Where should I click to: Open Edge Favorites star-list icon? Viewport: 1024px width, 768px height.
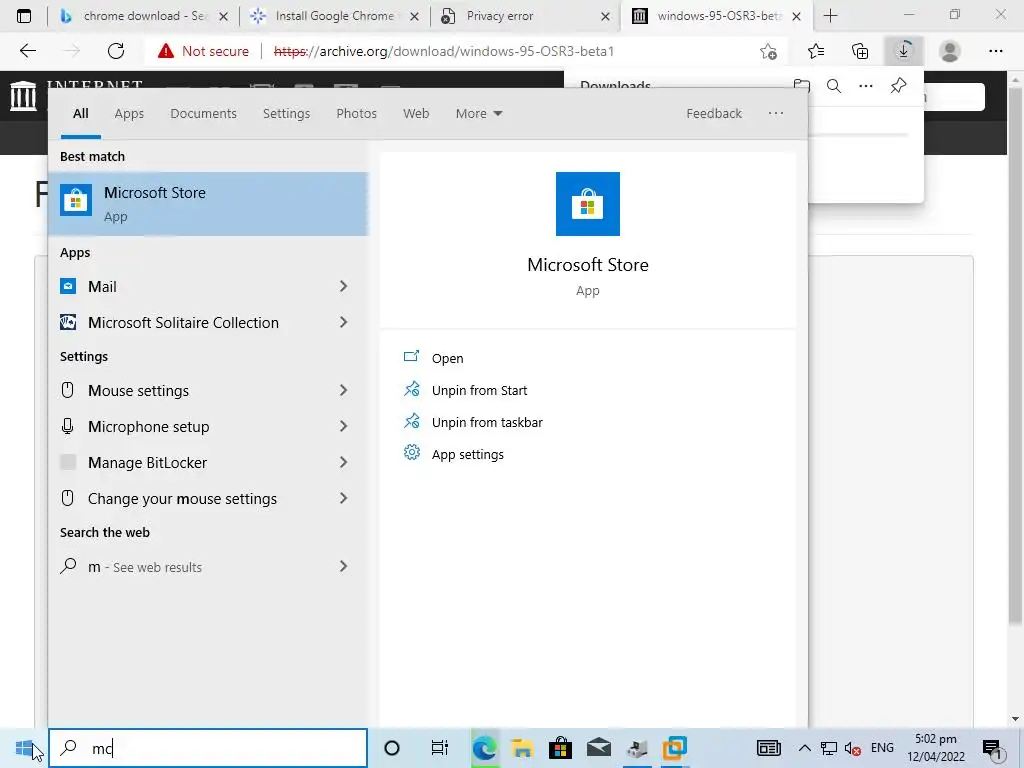point(816,51)
